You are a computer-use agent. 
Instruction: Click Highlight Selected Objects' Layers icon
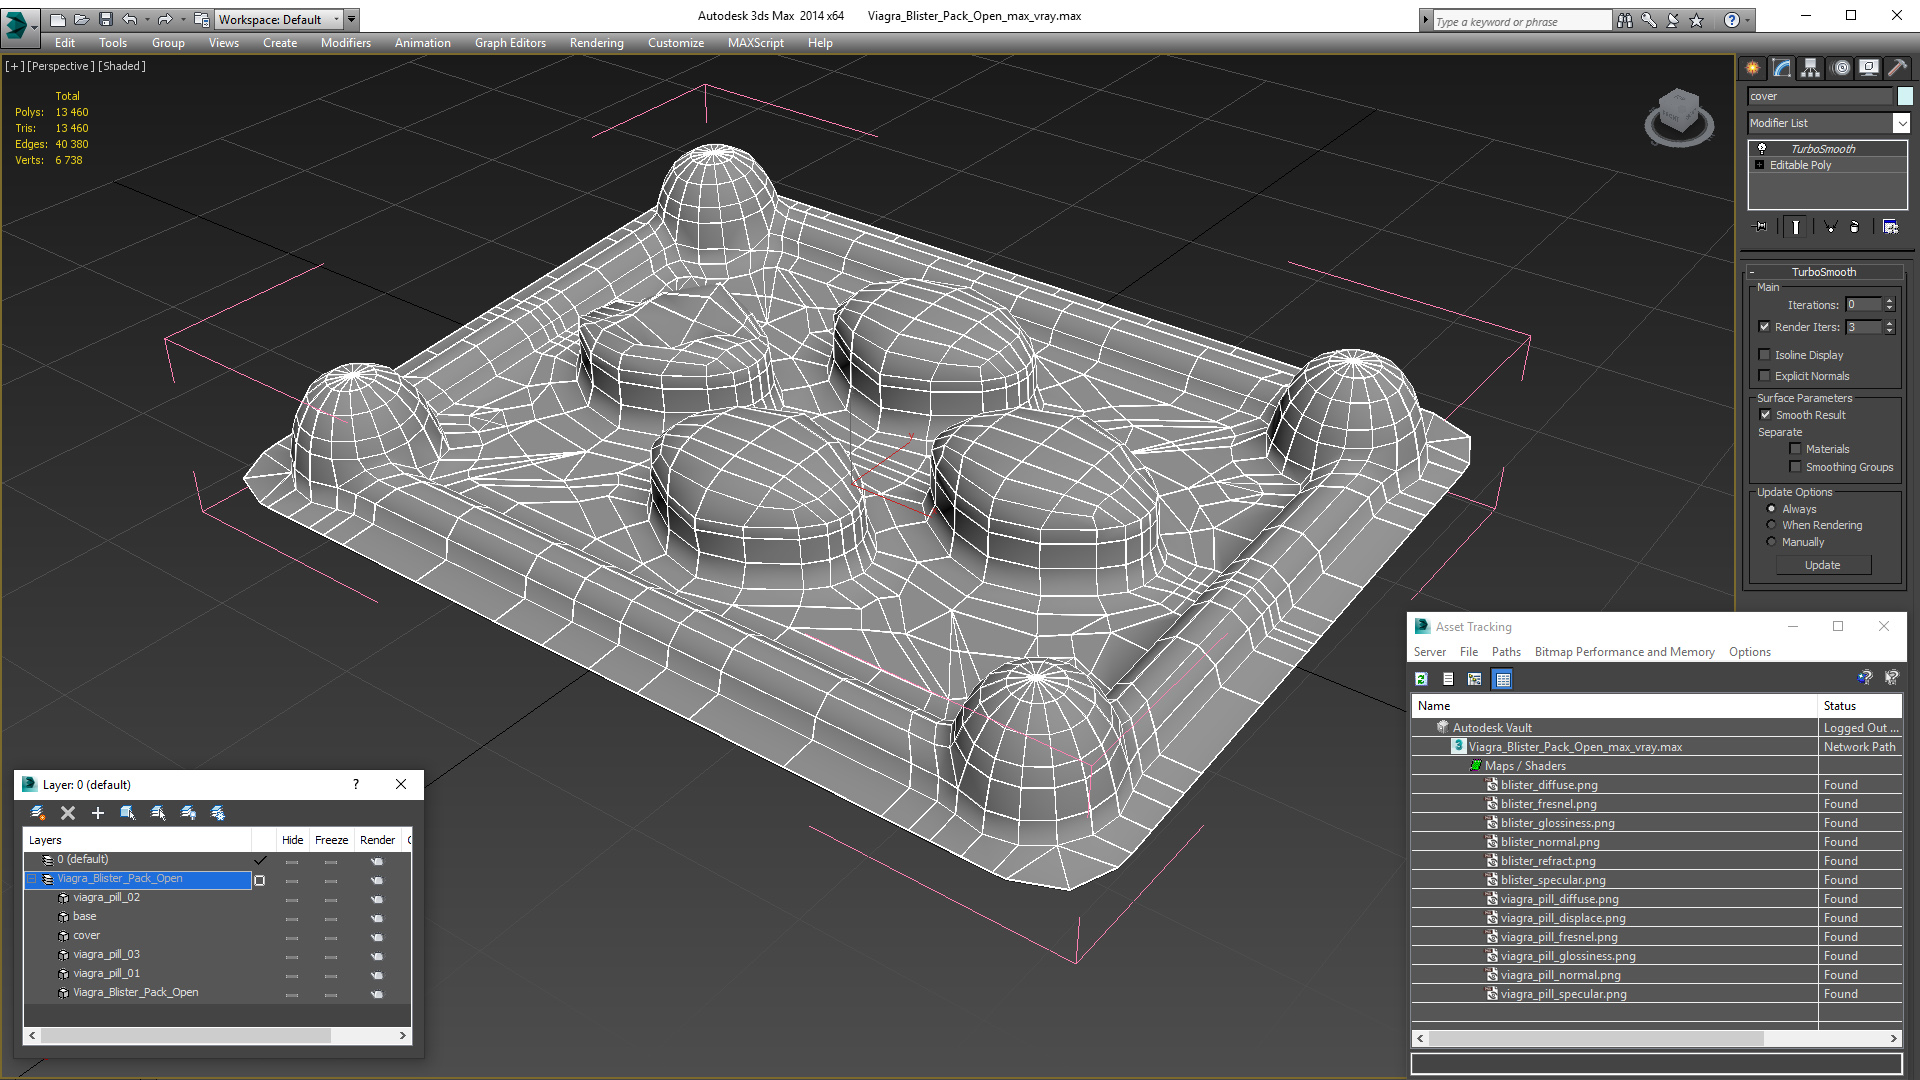(158, 813)
